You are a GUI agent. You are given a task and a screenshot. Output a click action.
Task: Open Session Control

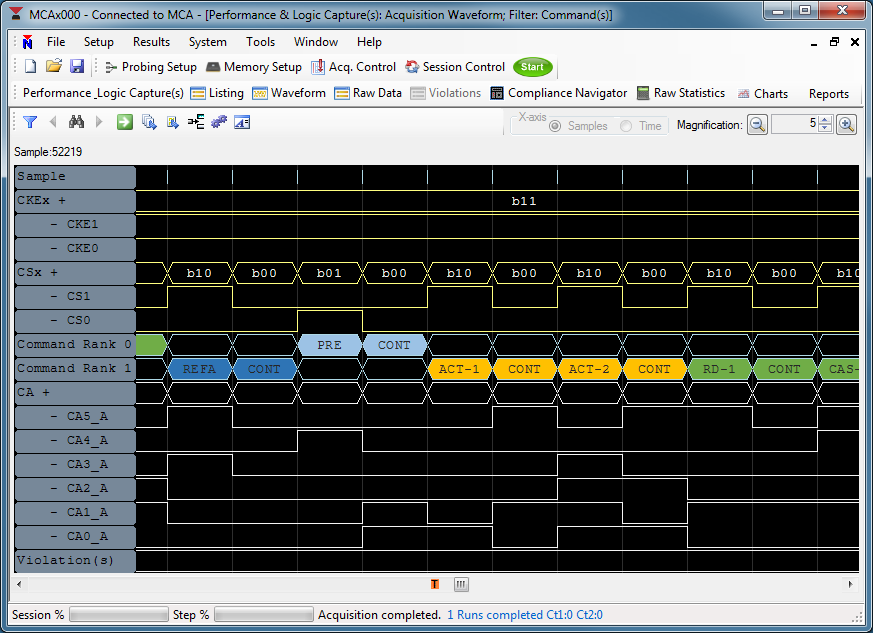coord(455,67)
